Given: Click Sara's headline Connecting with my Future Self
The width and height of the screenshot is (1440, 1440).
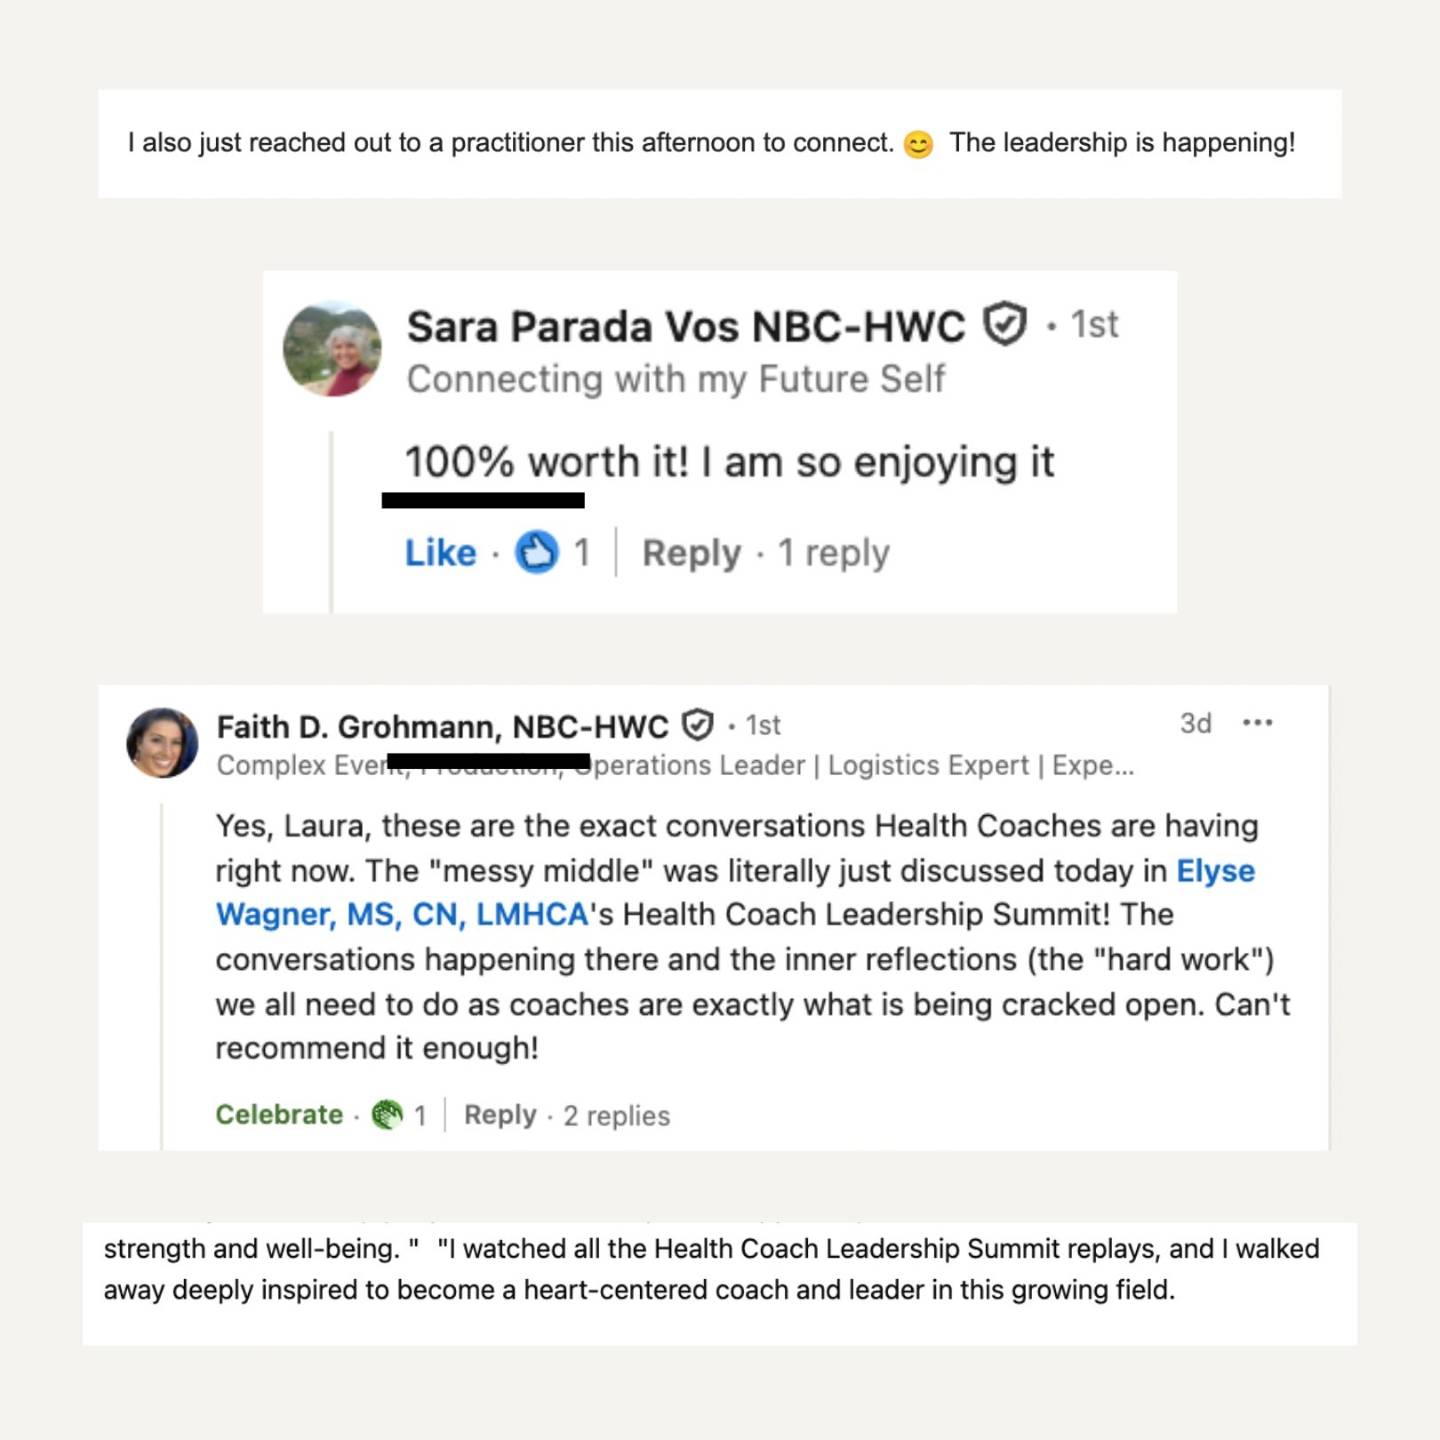Looking at the screenshot, I should pyautogui.click(x=676, y=380).
